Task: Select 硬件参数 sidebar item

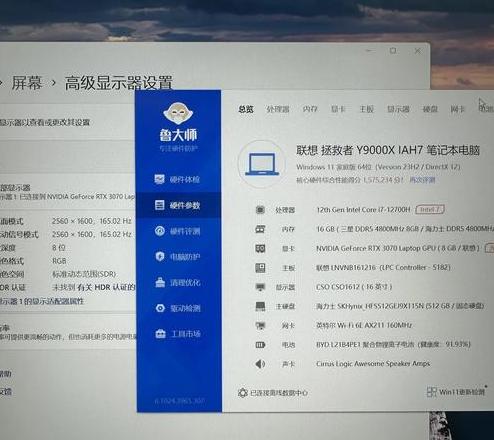Action: coord(178,205)
